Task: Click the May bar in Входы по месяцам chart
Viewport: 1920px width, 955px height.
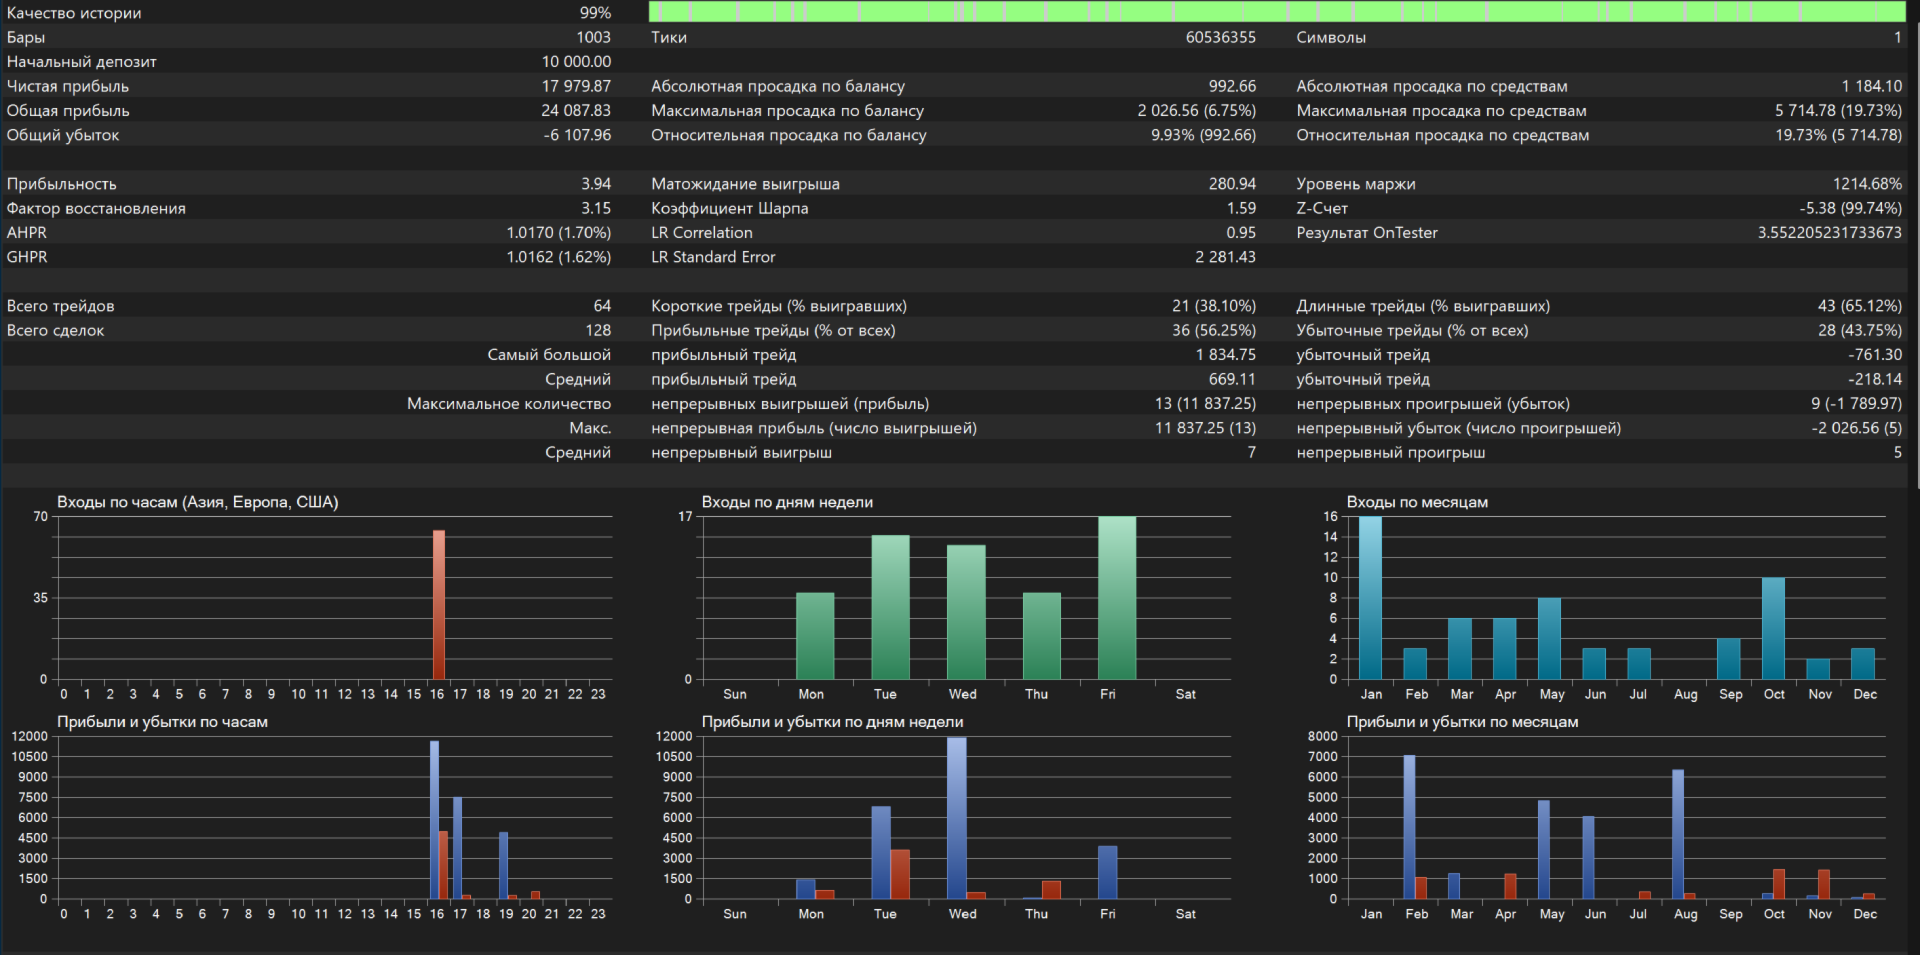Action: (1549, 639)
